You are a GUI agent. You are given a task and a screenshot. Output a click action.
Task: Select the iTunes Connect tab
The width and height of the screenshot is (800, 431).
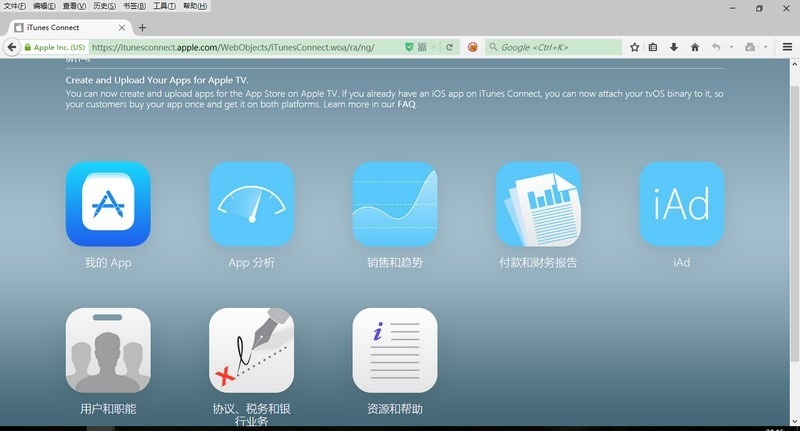tap(70, 28)
